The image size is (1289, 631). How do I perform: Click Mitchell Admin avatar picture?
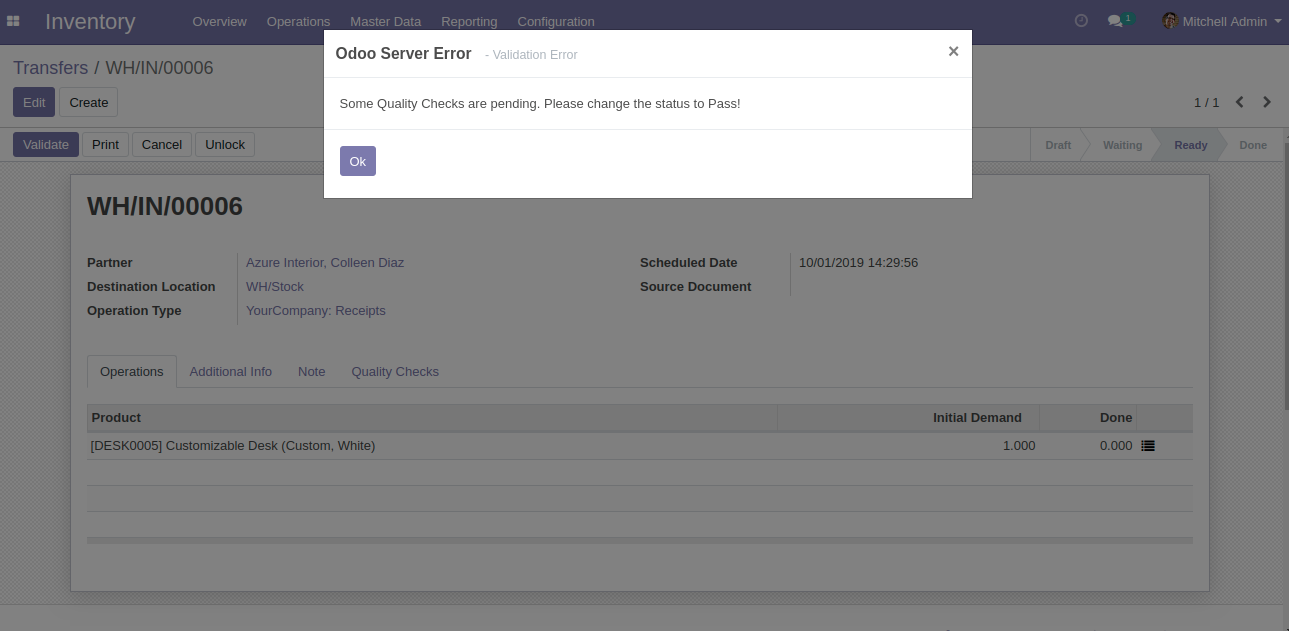pyautogui.click(x=1170, y=21)
